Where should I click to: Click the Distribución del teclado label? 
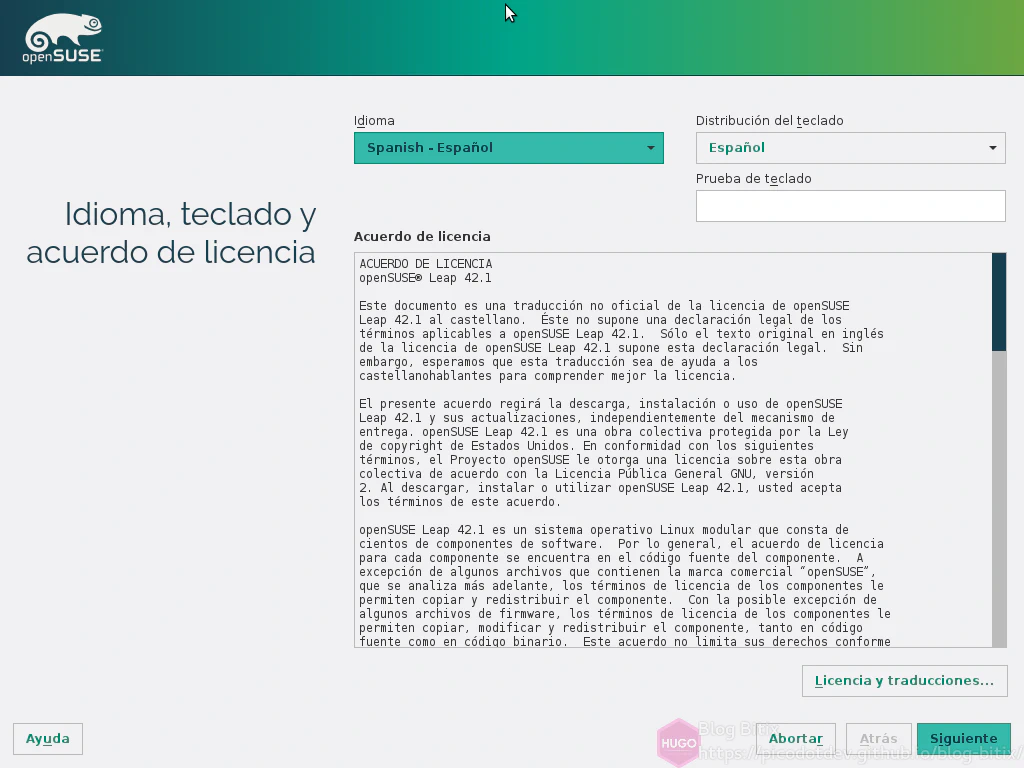click(769, 121)
